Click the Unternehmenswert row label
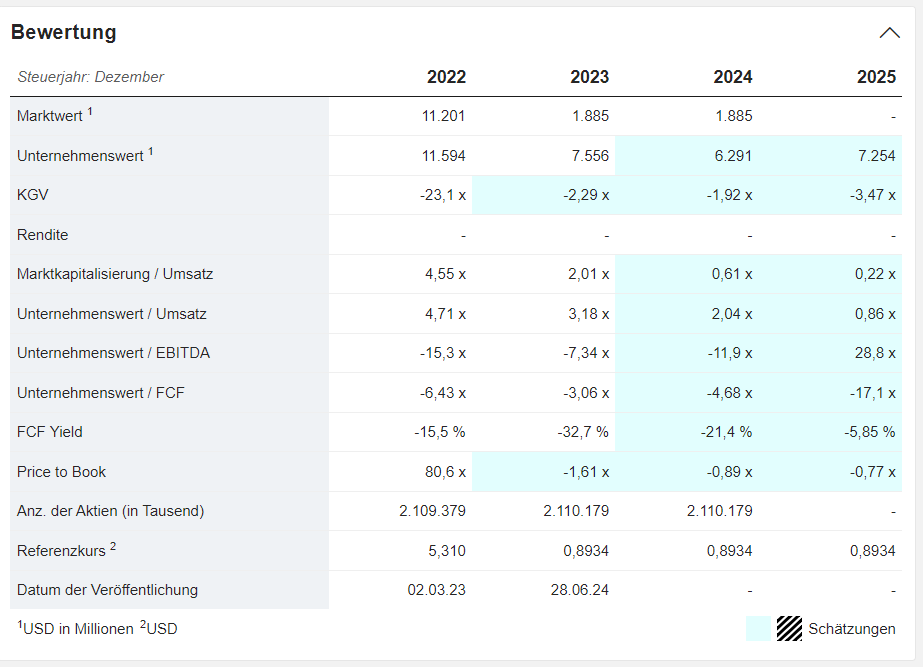The image size is (923, 667). click(x=80, y=156)
